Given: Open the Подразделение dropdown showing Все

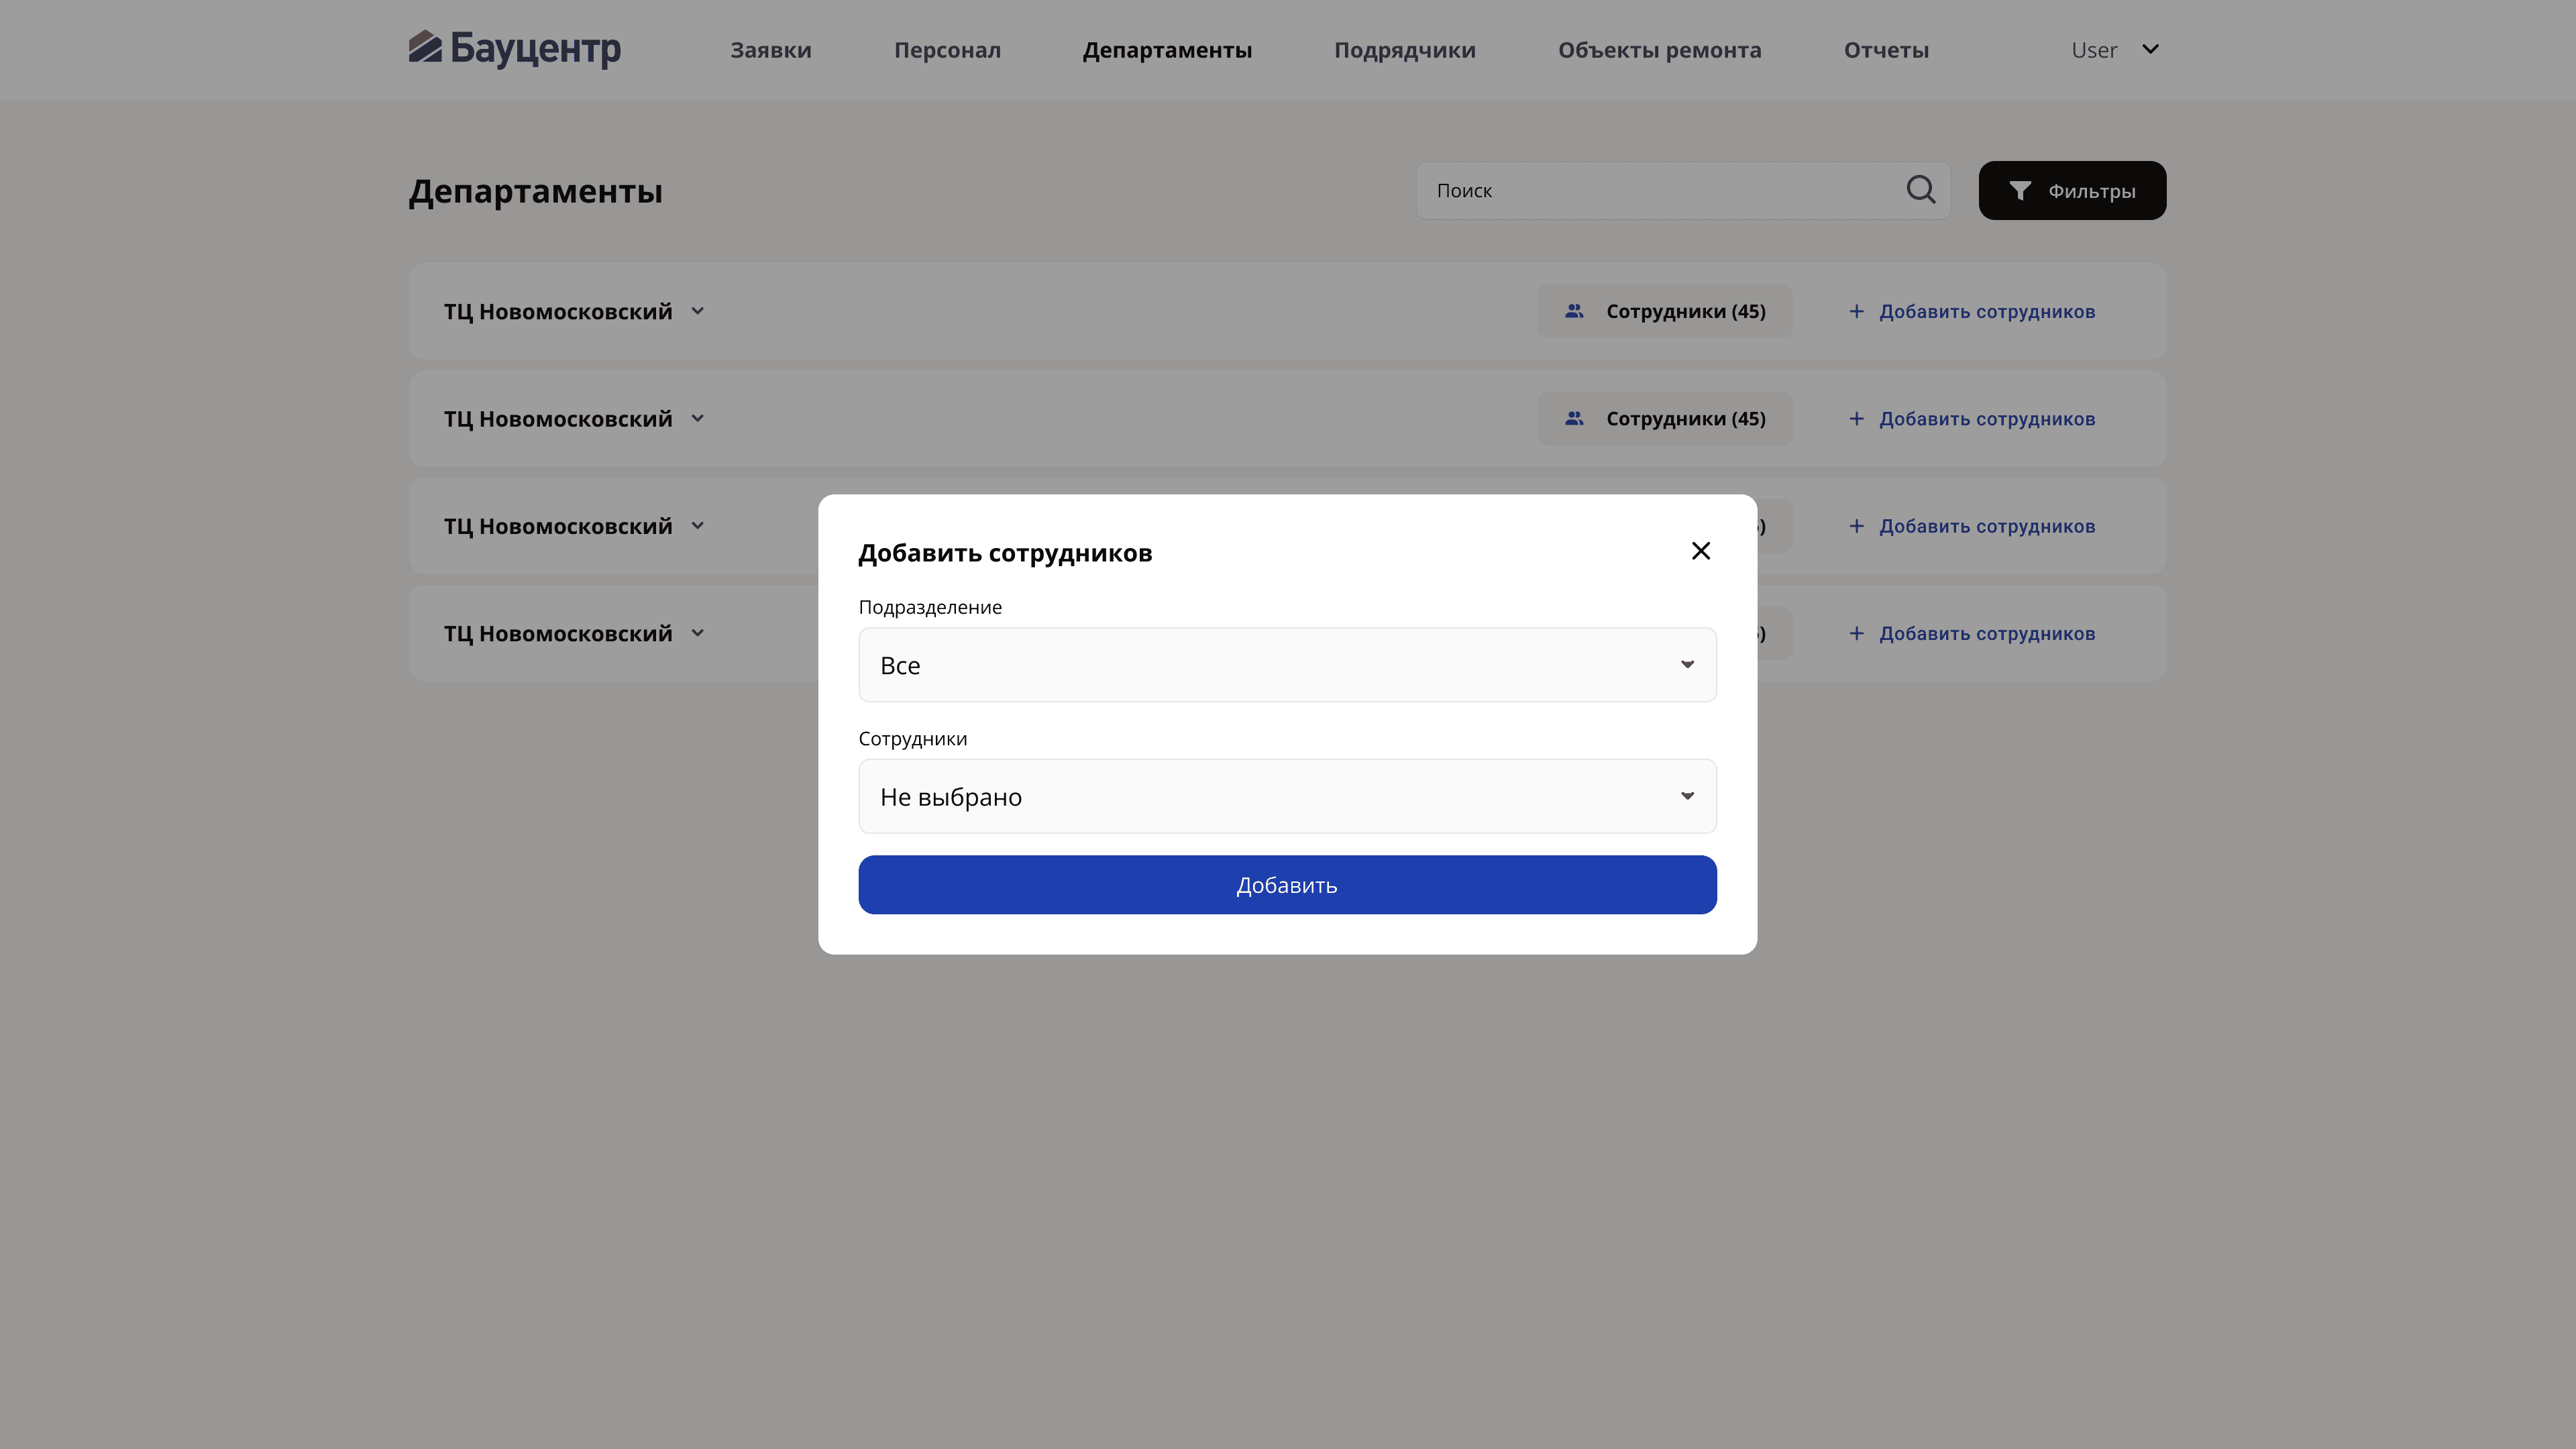Looking at the screenshot, I should coord(1287,665).
